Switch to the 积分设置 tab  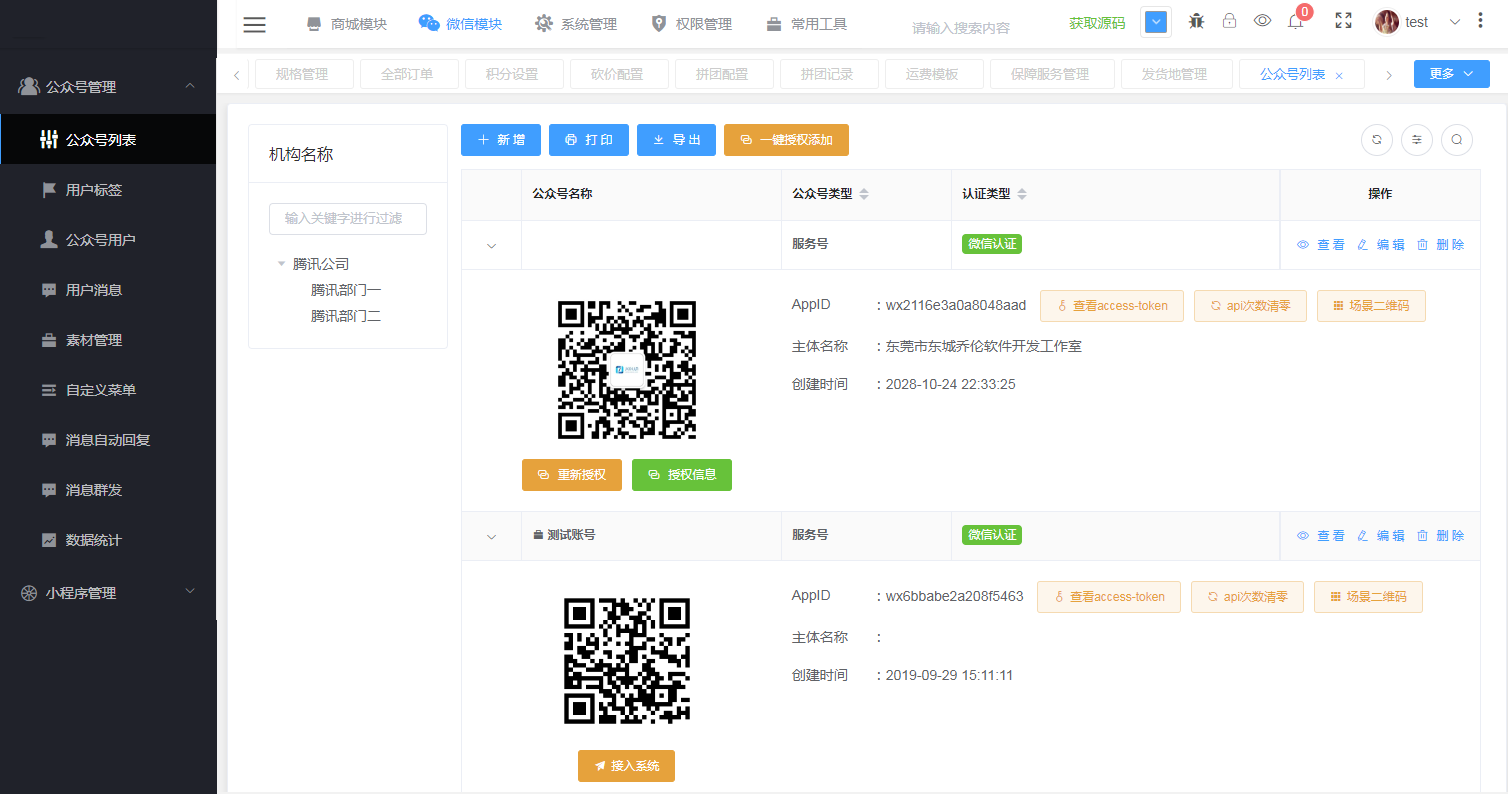pos(512,74)
